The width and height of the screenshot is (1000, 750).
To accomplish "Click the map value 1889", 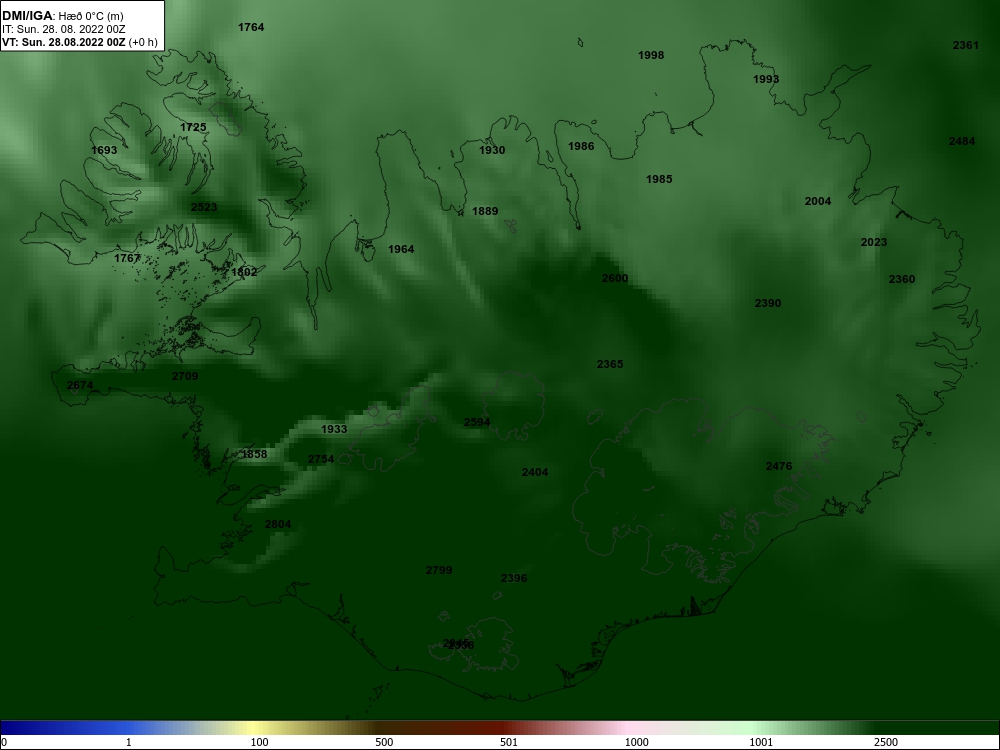I will coord(485,211).
